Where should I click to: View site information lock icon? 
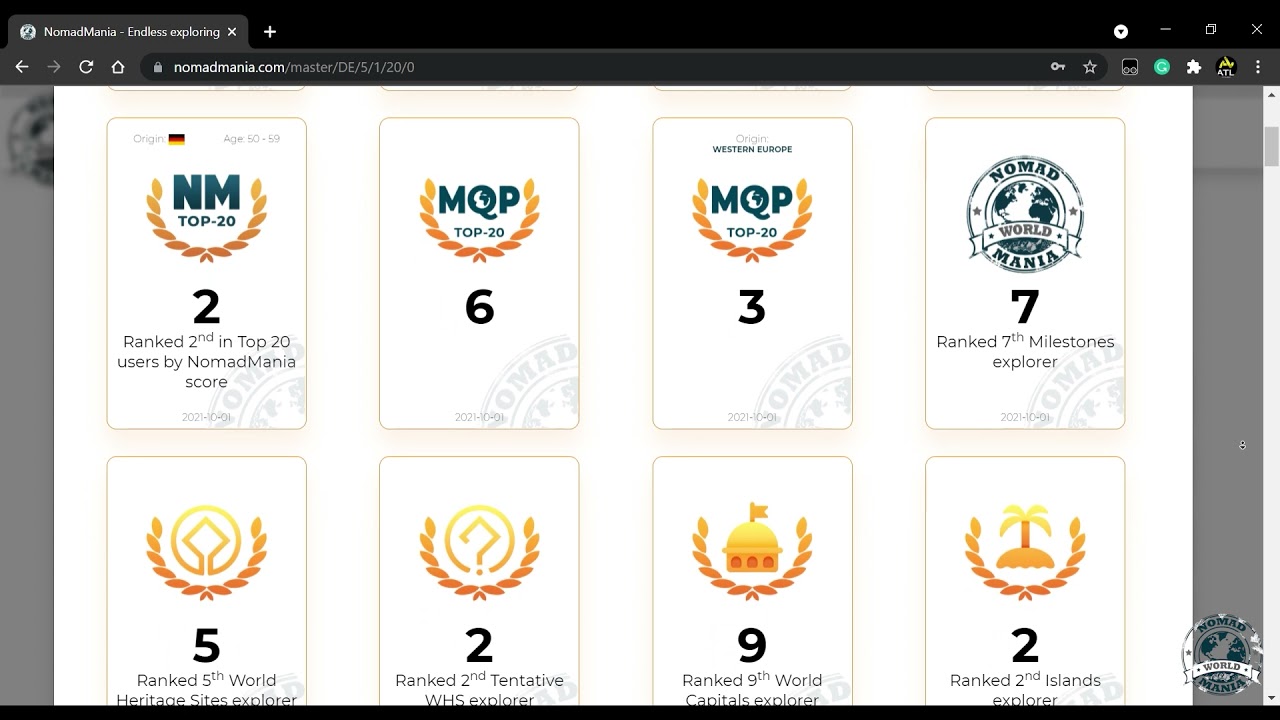(x=157, y=67)
